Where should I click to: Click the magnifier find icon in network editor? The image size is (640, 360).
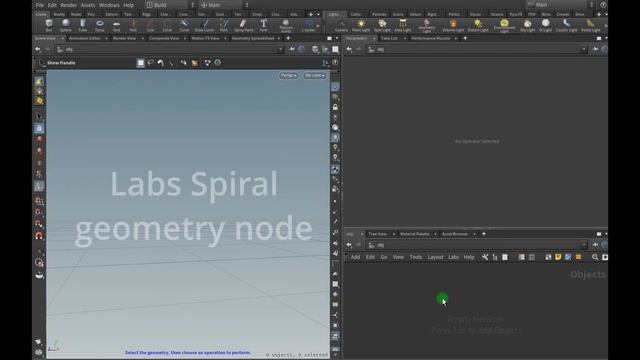[595, 257]
